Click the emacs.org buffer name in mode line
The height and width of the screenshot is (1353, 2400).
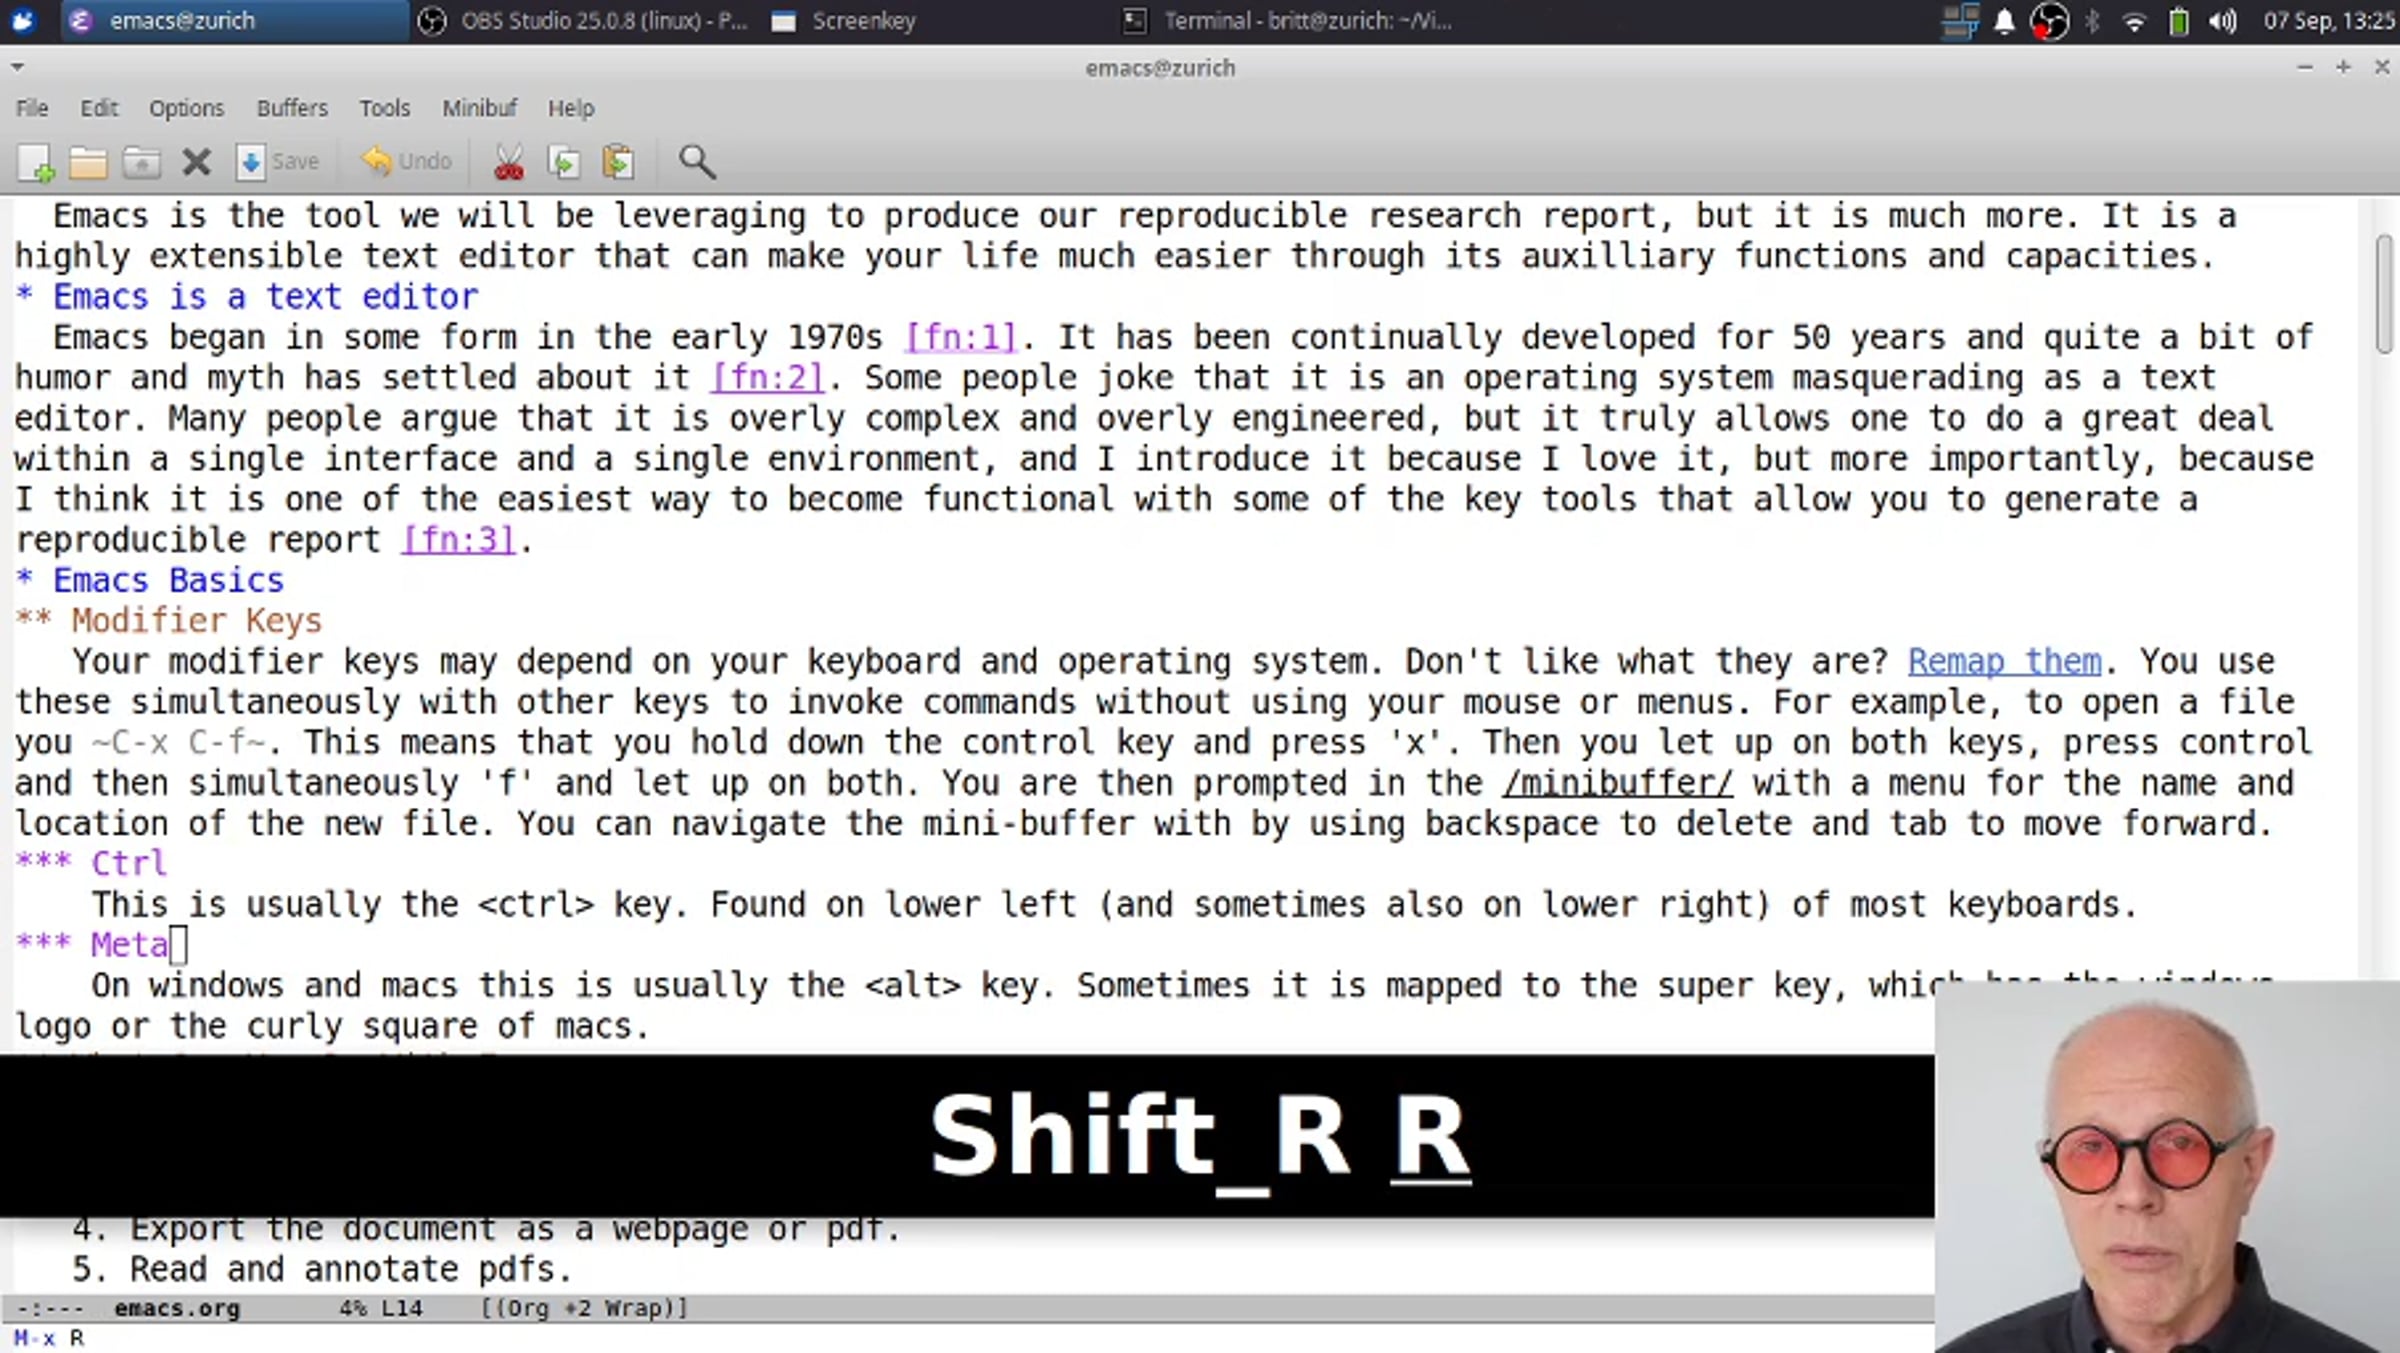(177, 1308)
